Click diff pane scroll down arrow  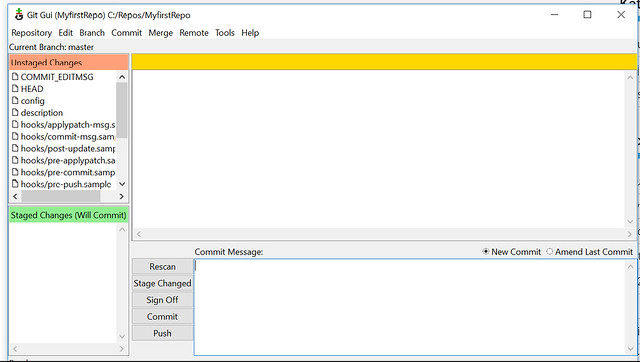[x=630, y=222]
